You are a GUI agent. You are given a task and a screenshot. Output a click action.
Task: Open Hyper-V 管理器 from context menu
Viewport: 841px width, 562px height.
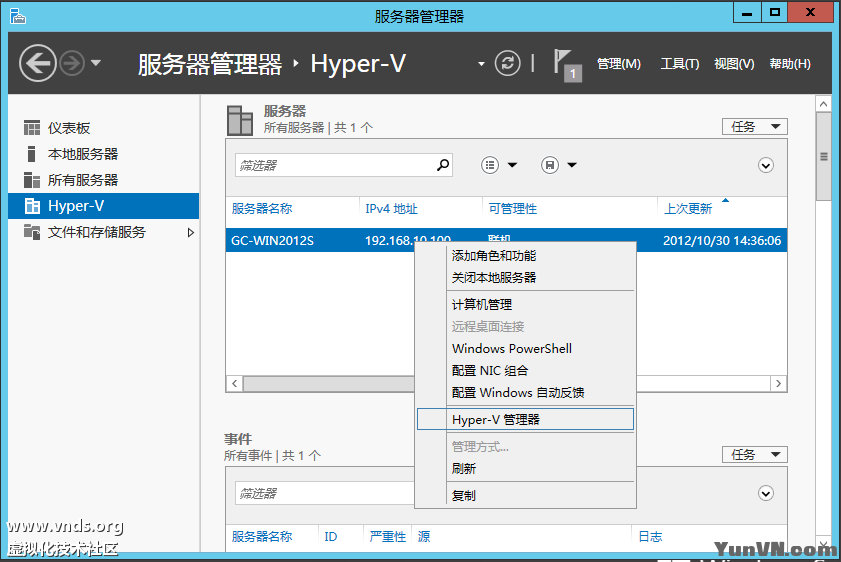coord(526,419)
